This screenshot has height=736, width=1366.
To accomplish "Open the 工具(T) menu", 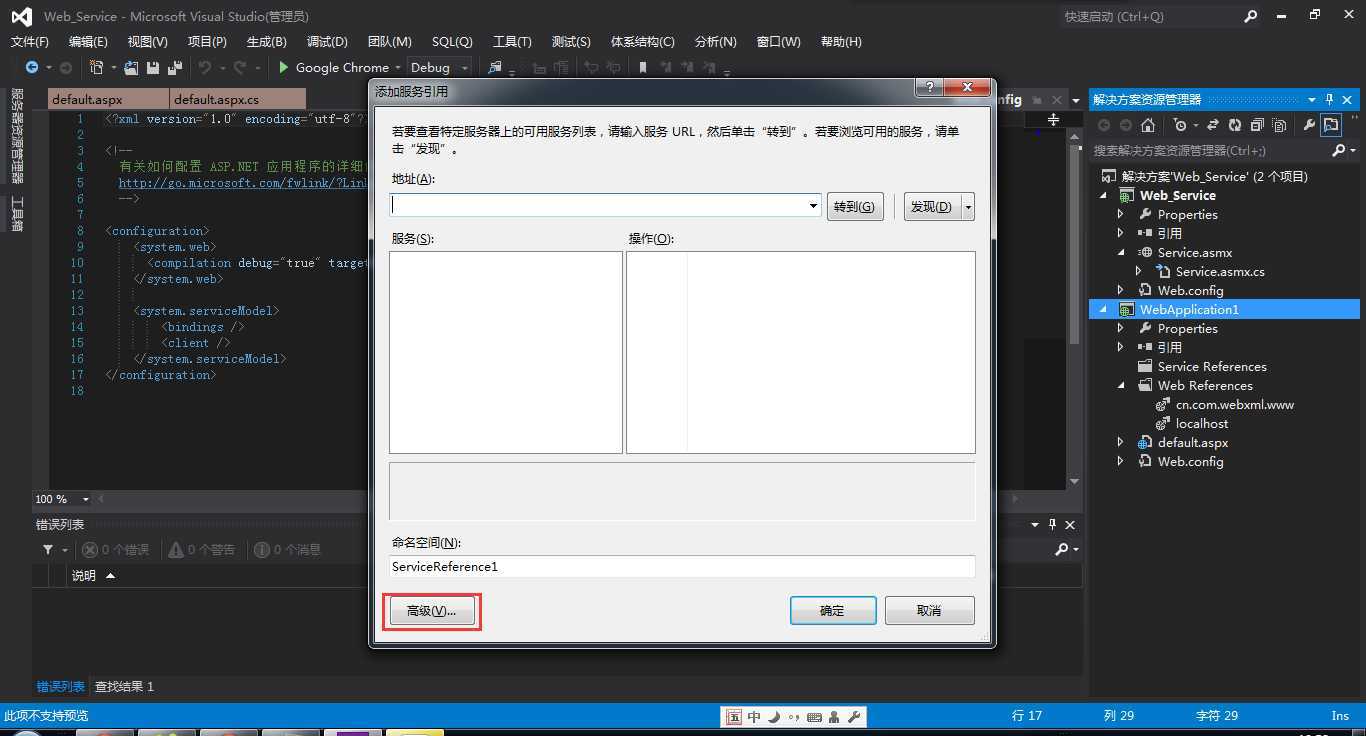I will click(512, 41).
